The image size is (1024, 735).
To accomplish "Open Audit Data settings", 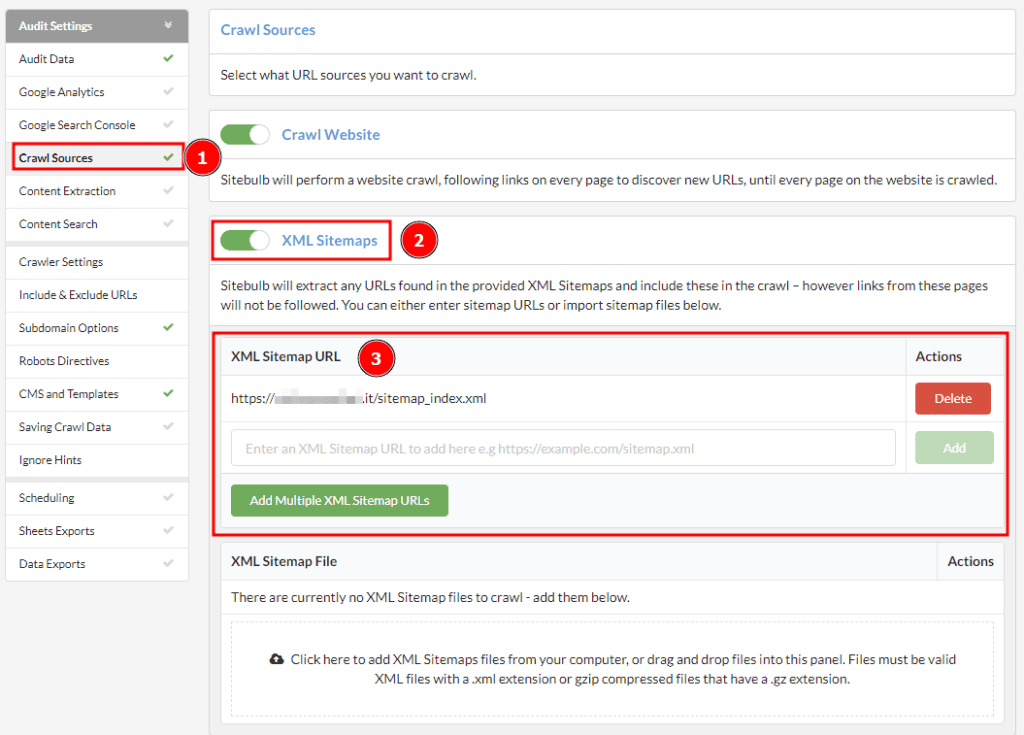I will click(97, 59).
